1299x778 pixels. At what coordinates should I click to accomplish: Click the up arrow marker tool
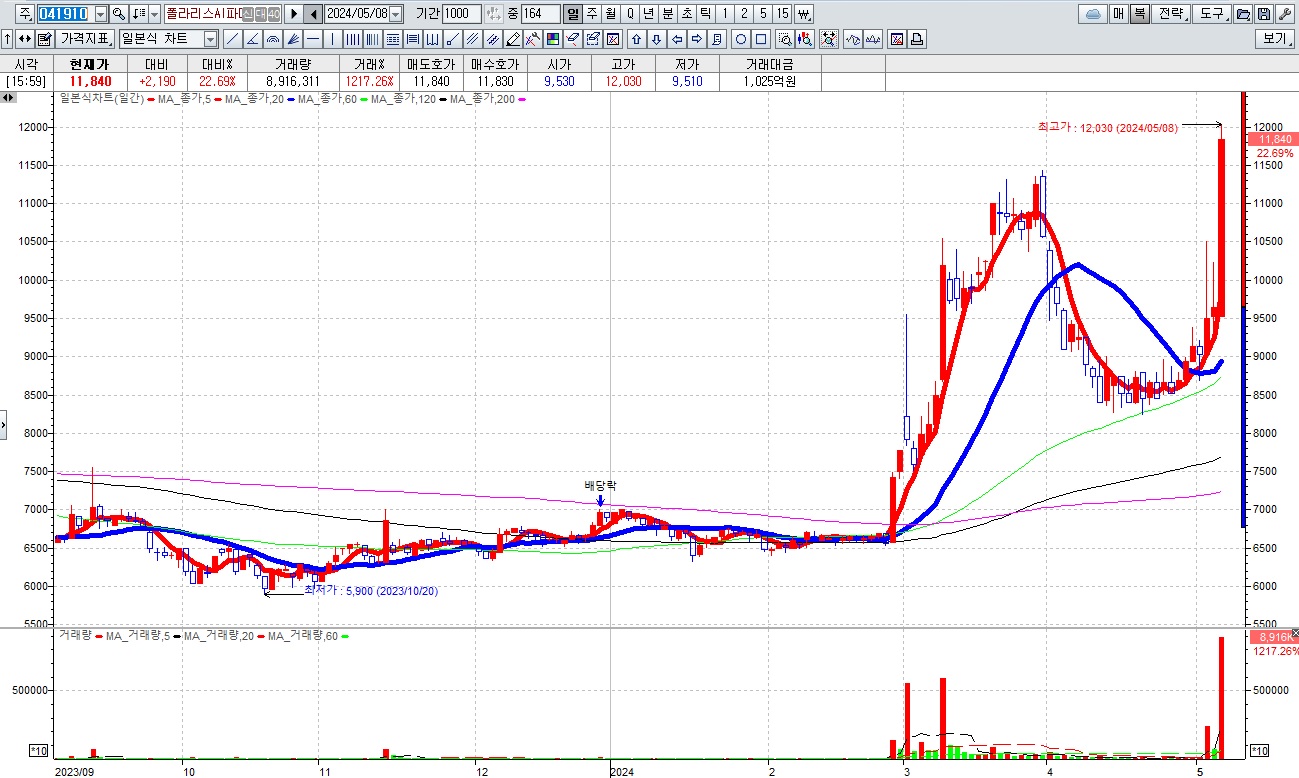coord(636,39)
